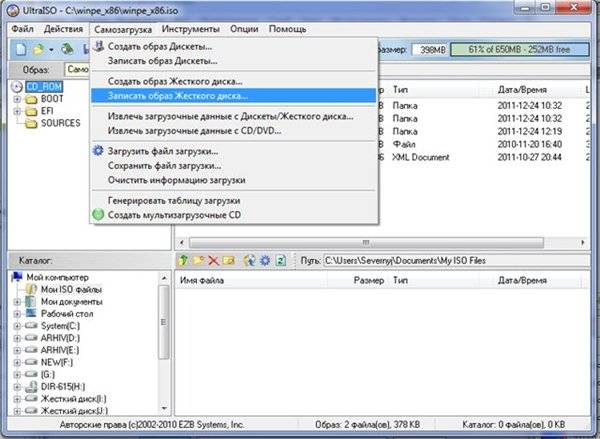Screen dimensions: 600x439
Task: Choose Загрузить файл загрузки entry
Action: point(234,151)
